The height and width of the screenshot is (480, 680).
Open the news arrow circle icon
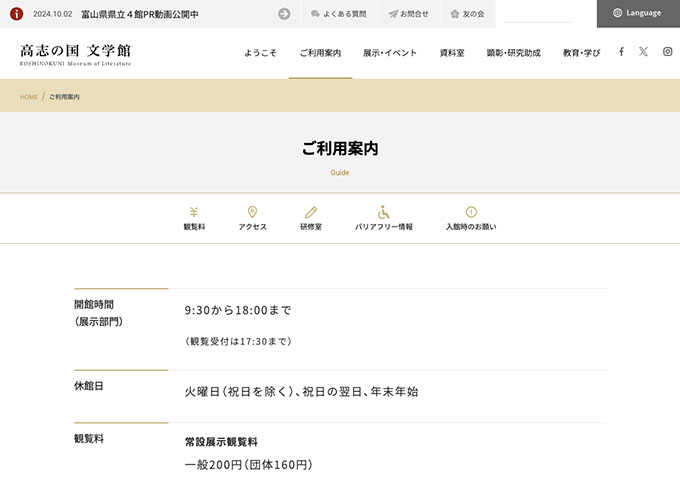click(284, 14)
